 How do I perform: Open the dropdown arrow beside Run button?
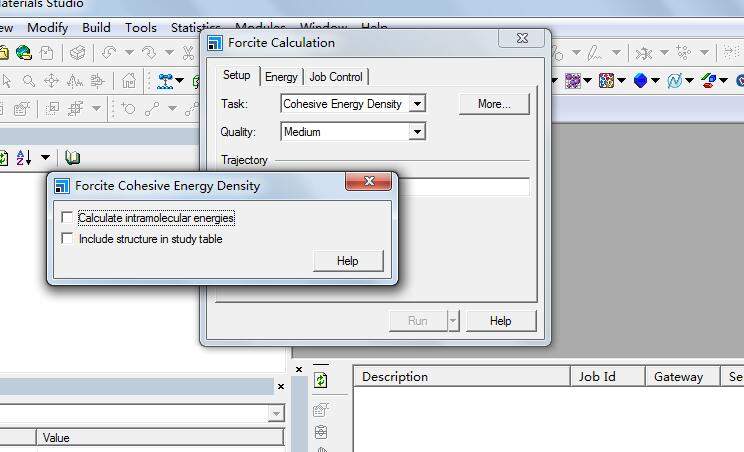[453, 321]
